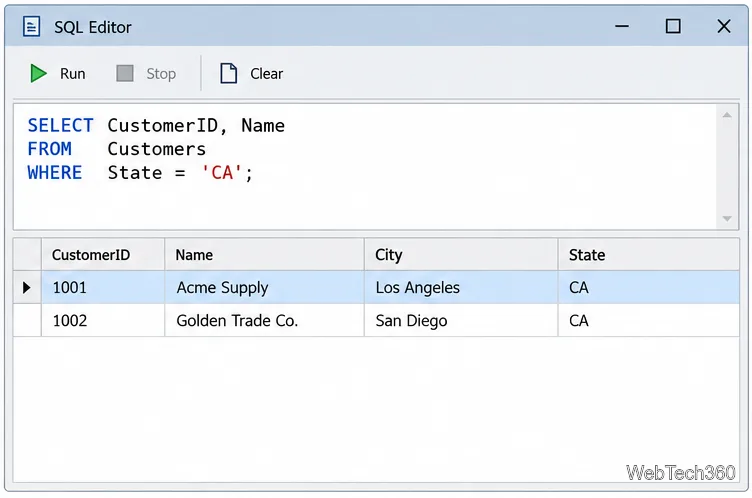The width and height of the screenshot is (752, 498).
Task: Sort by the State column header
Action: tap(648, 255)
